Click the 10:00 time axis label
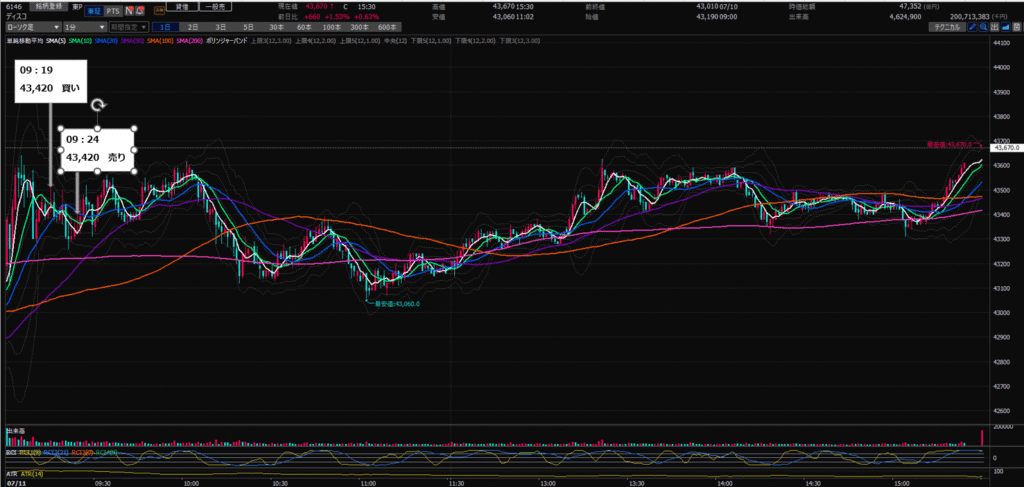Image resolution: width=1024 pixels, height=487 pixels. [191, 483]
